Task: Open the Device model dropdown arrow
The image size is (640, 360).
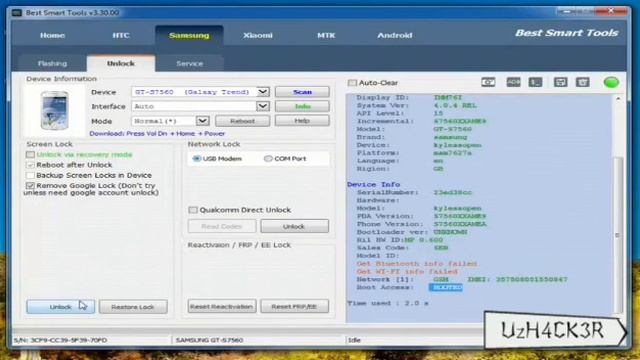Action: coord(263,92)
